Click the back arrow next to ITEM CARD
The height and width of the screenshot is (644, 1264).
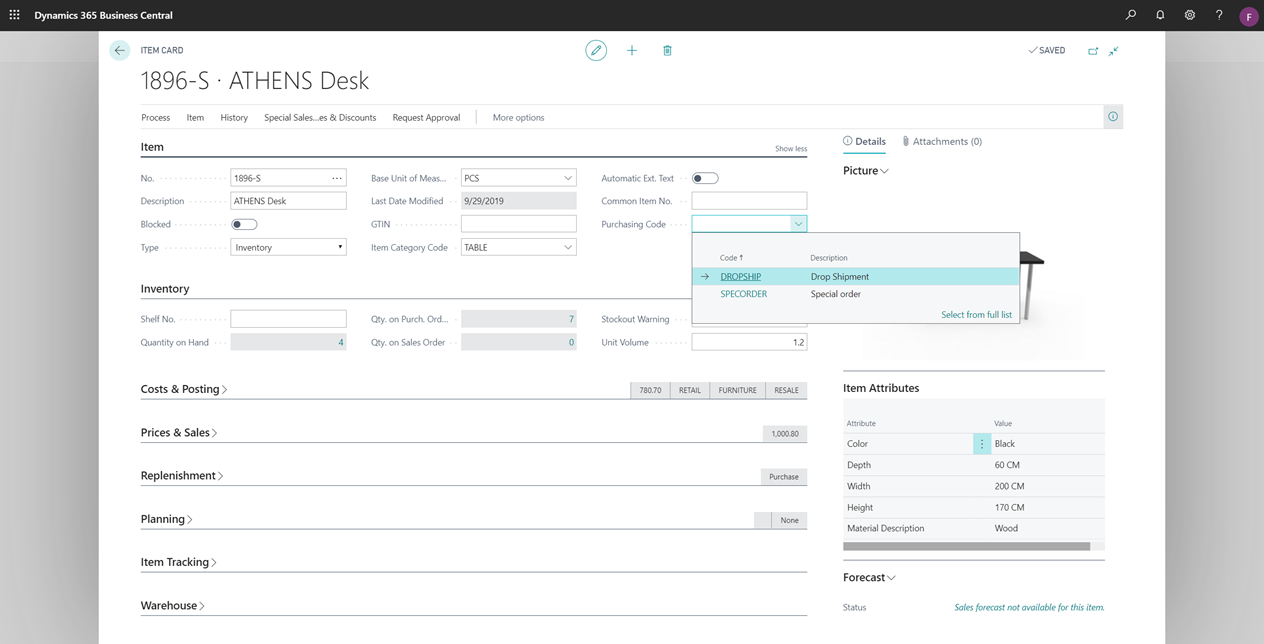(x=119, y=49)
